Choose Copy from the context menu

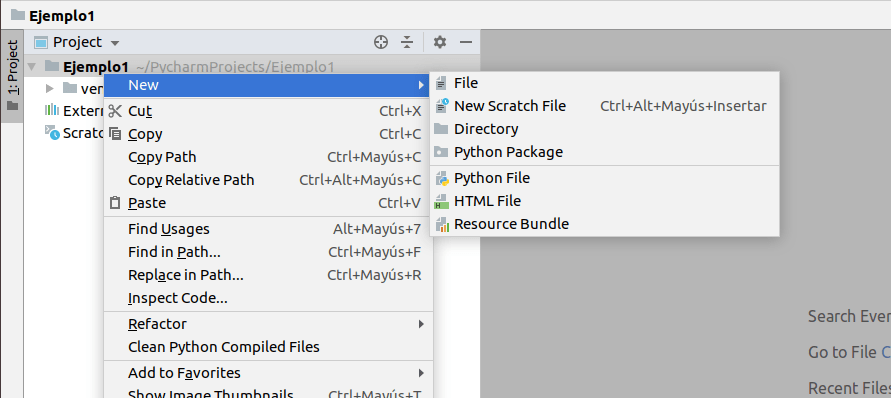268,134
